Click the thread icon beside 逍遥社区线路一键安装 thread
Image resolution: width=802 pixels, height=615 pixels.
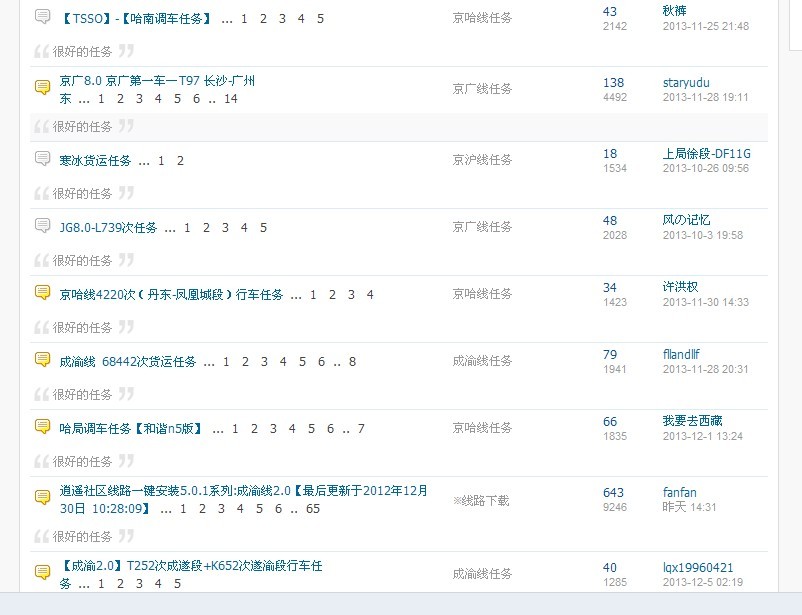coord(42,498)
